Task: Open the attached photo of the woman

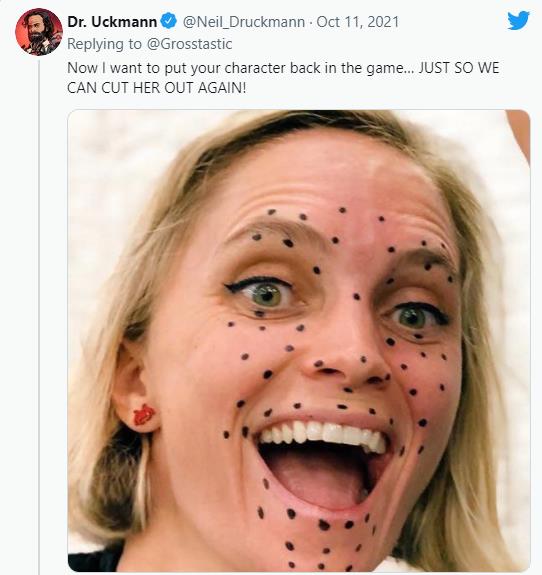Action: coord(299,340)
